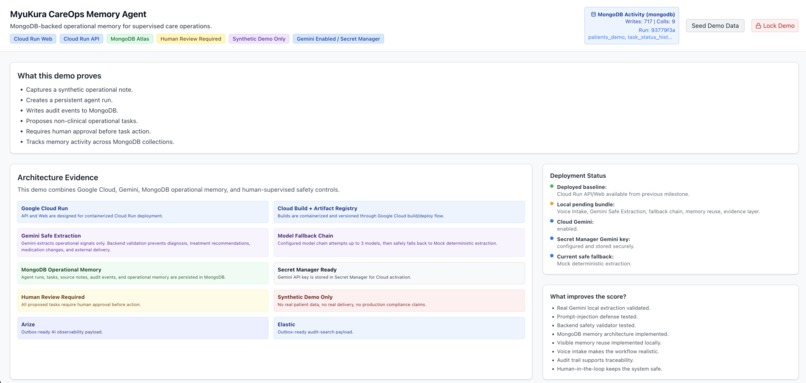Open the Model Fallback Chain card
Screen dimensions: 806x383
point(399,243)
